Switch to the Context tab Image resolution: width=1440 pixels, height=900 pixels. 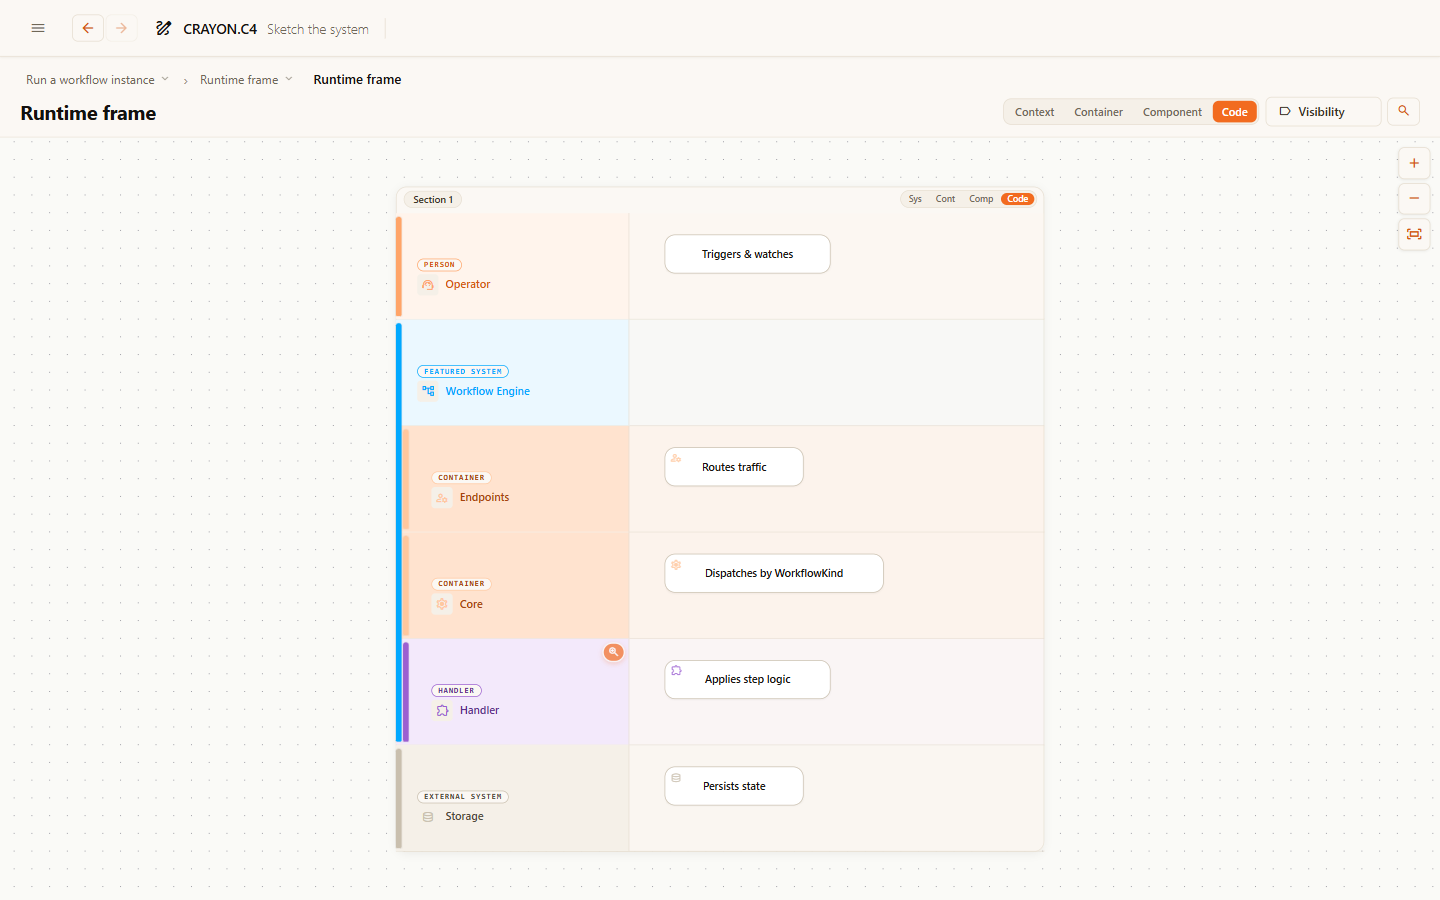[1034, 112]
